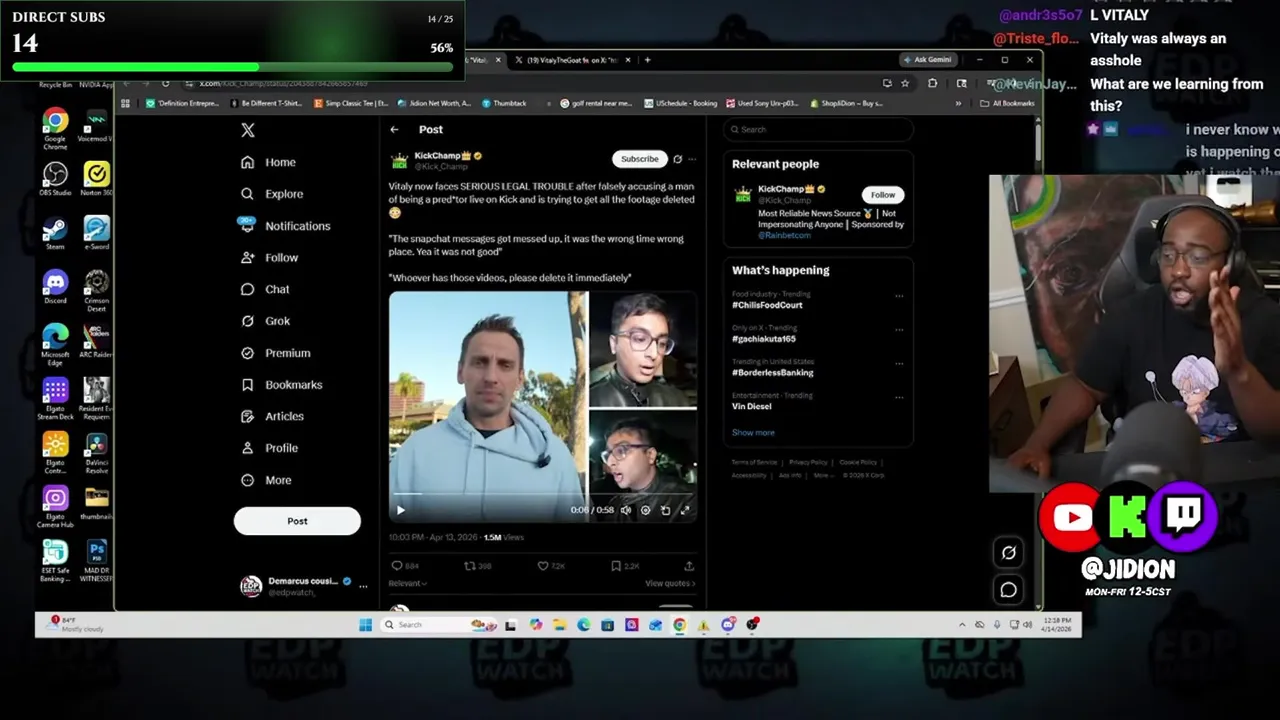Seek on the video progress bar
This screenshot has height=720, width=1280.
(x=543, y=495)
